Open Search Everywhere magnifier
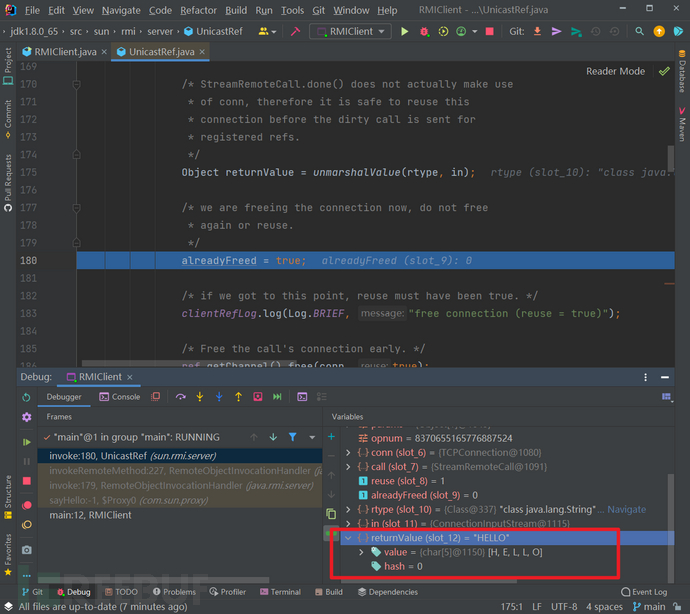 tap(639, 31)
